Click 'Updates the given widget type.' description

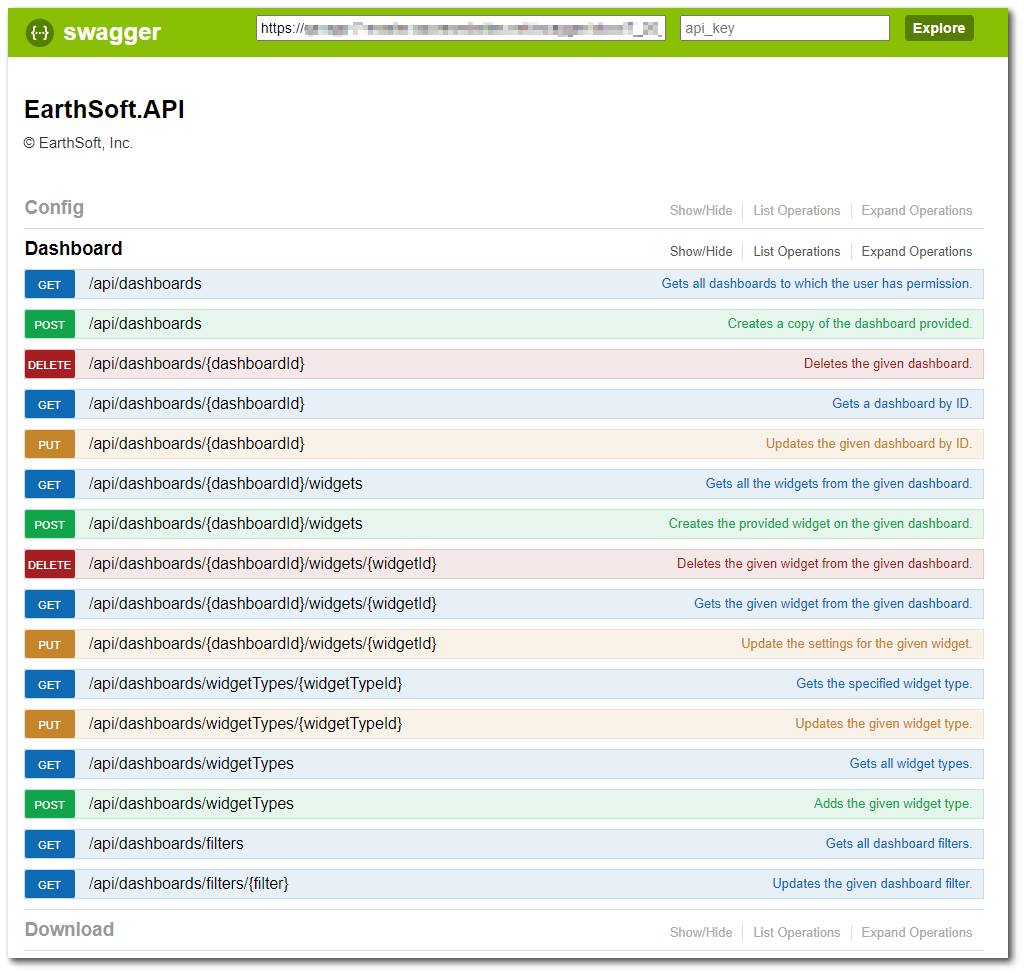coord(884,724)
